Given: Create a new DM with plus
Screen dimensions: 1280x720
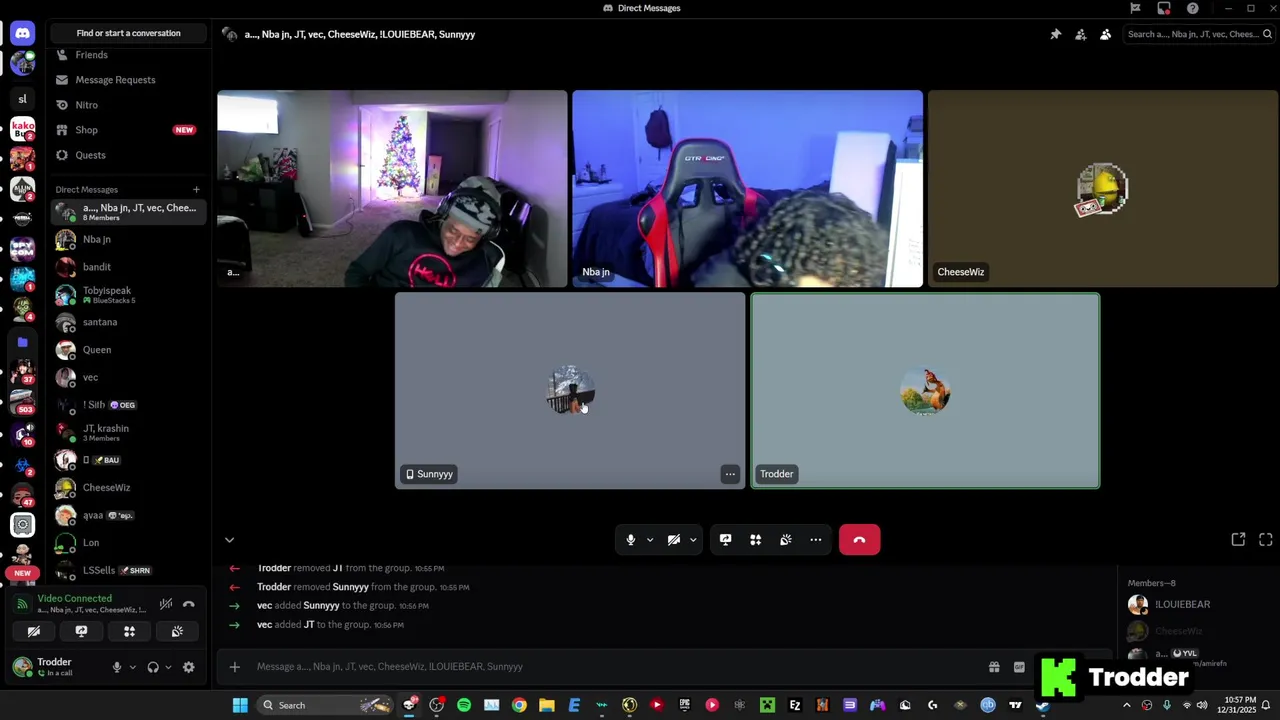Looking at the screenshot, I should pyautogui.click(x=196, y=189).
